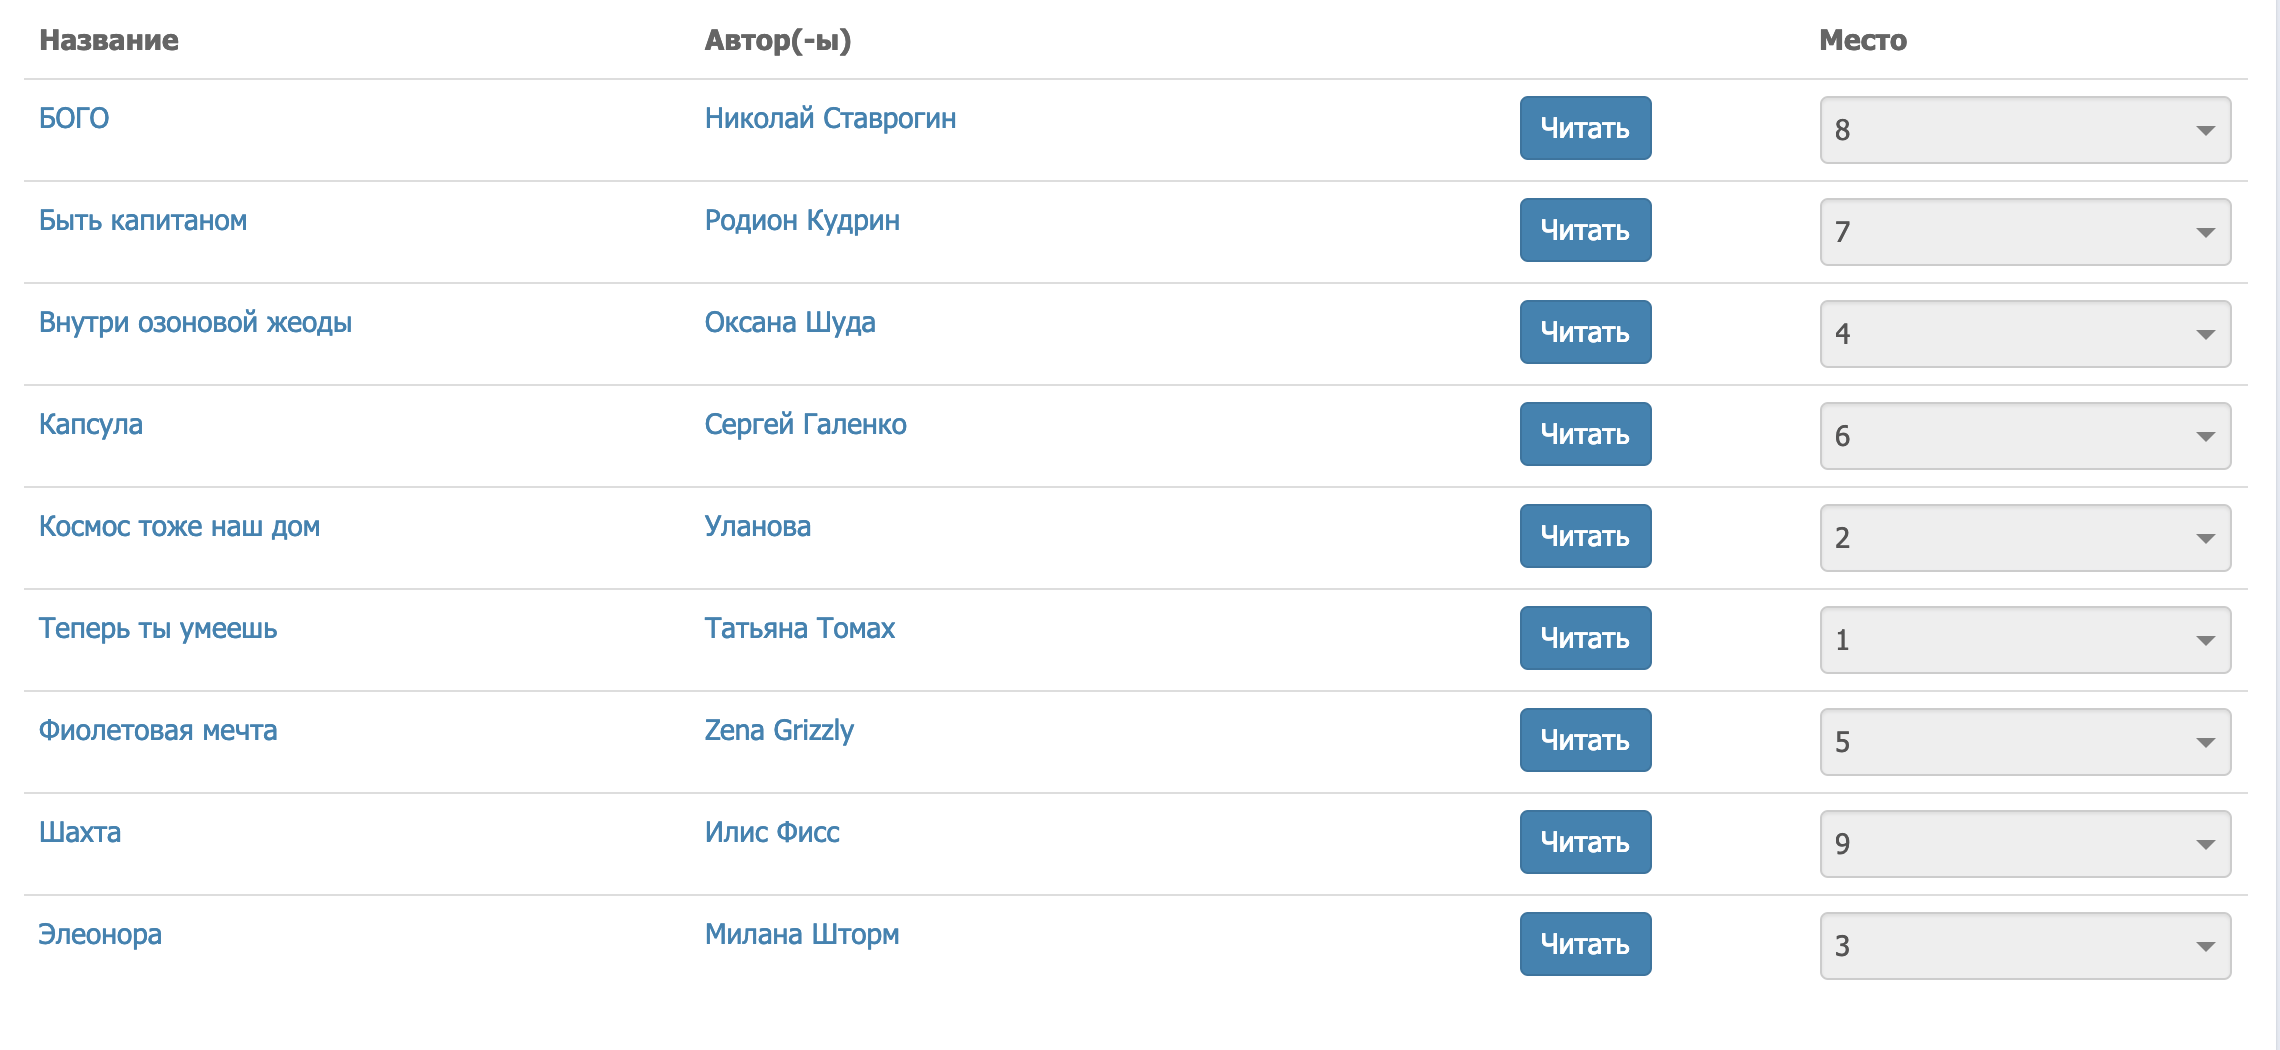Expand place selector for Космос тоже наш дом
The image size is (2280, 1050).
[x=2024, y=538]
